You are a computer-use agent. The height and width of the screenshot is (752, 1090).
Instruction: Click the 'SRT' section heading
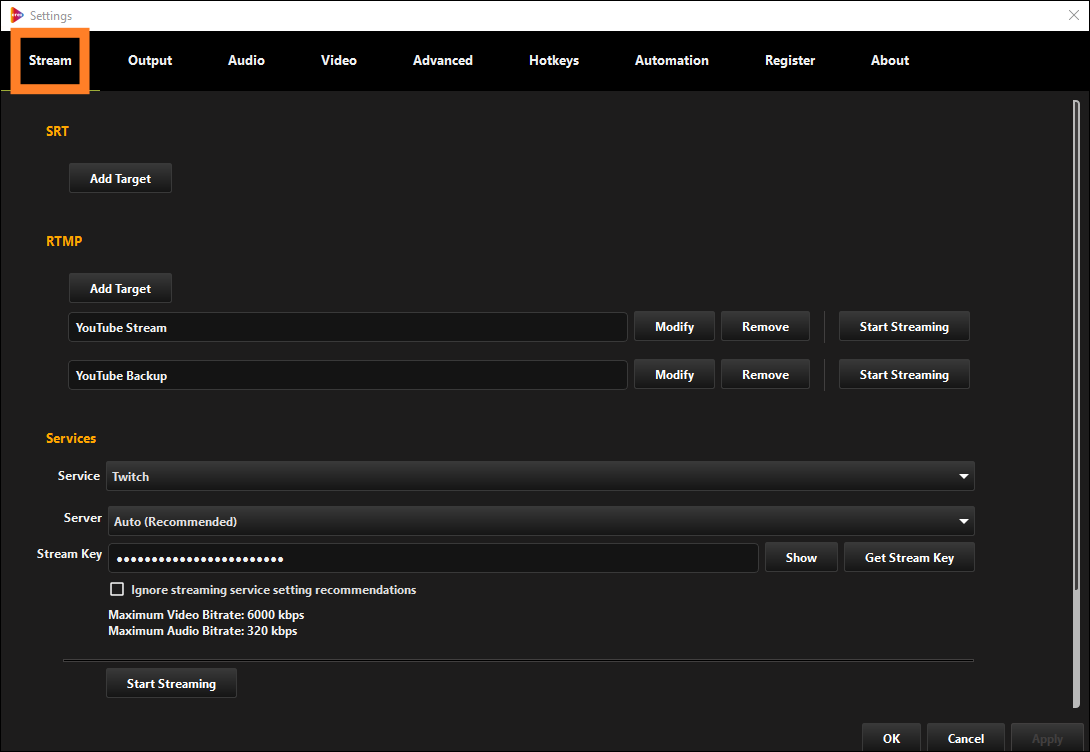[x=57, y=131]
